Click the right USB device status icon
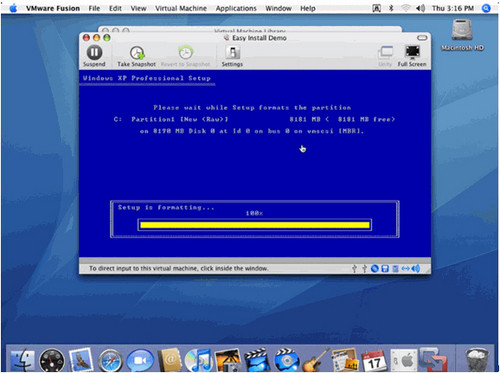 pos(364,269)
